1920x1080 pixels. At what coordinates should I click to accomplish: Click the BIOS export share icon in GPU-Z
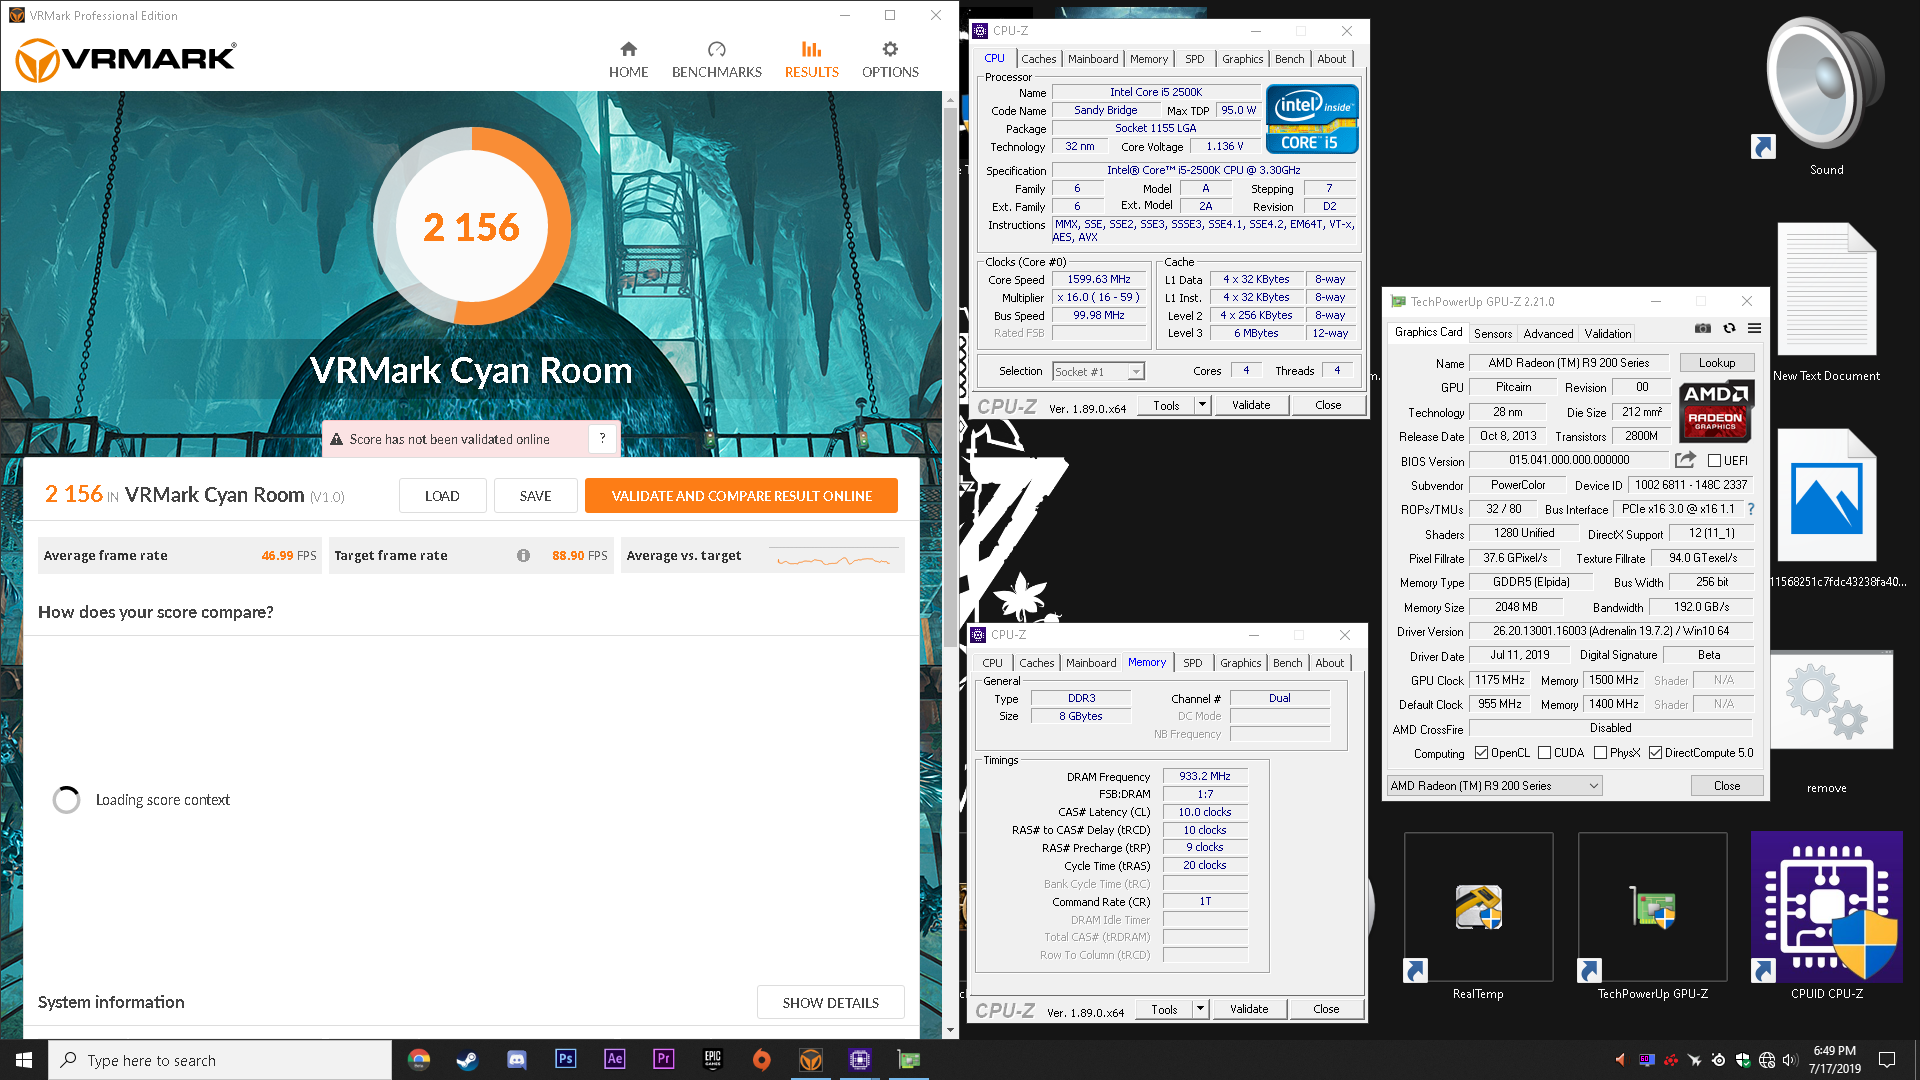click(x=1685, y=460)
